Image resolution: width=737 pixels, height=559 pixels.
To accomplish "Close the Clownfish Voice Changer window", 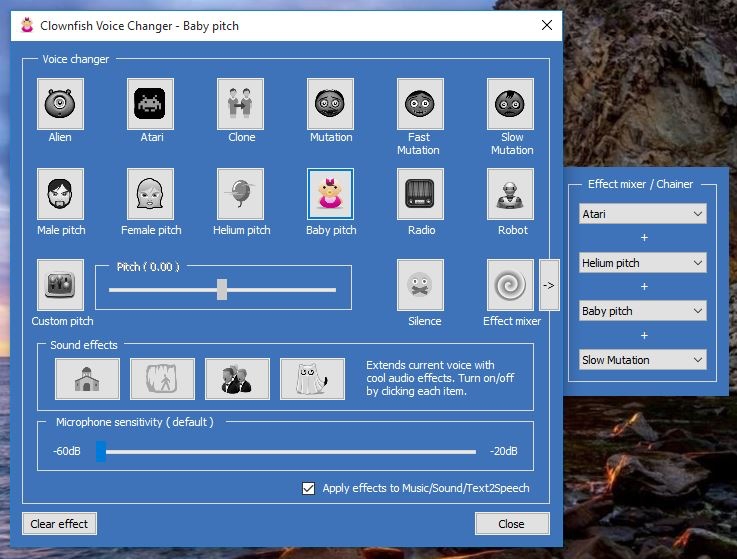I will pos(547,25).
